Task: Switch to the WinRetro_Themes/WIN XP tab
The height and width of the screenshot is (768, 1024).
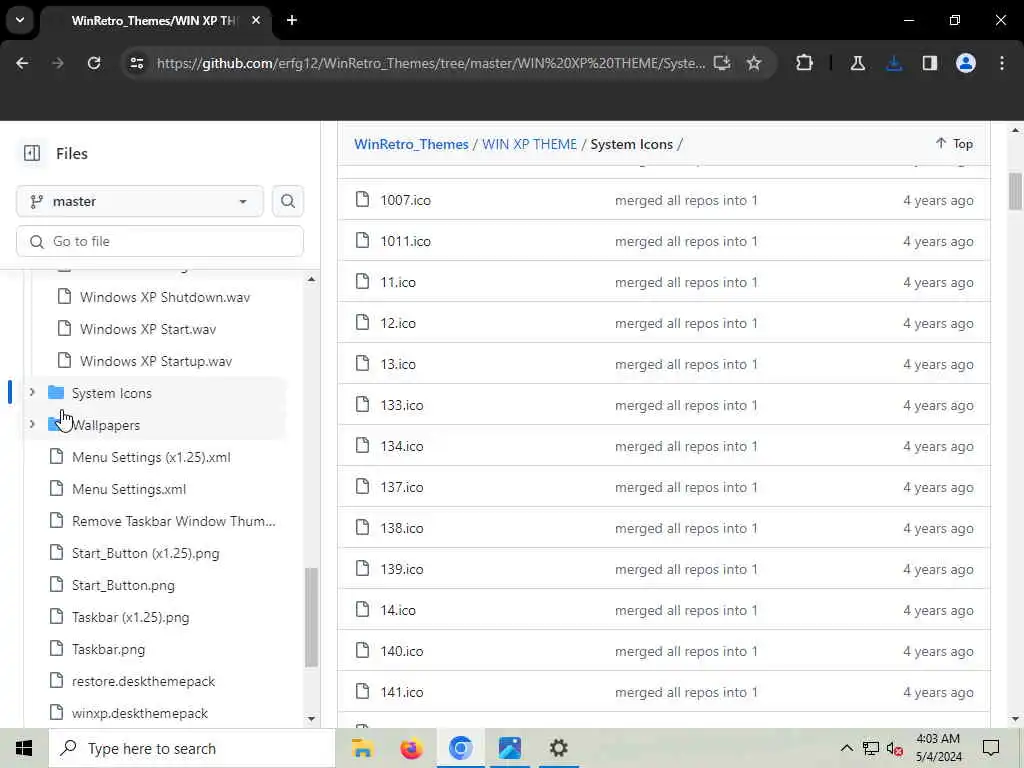Action: click(x=153, y=21)
